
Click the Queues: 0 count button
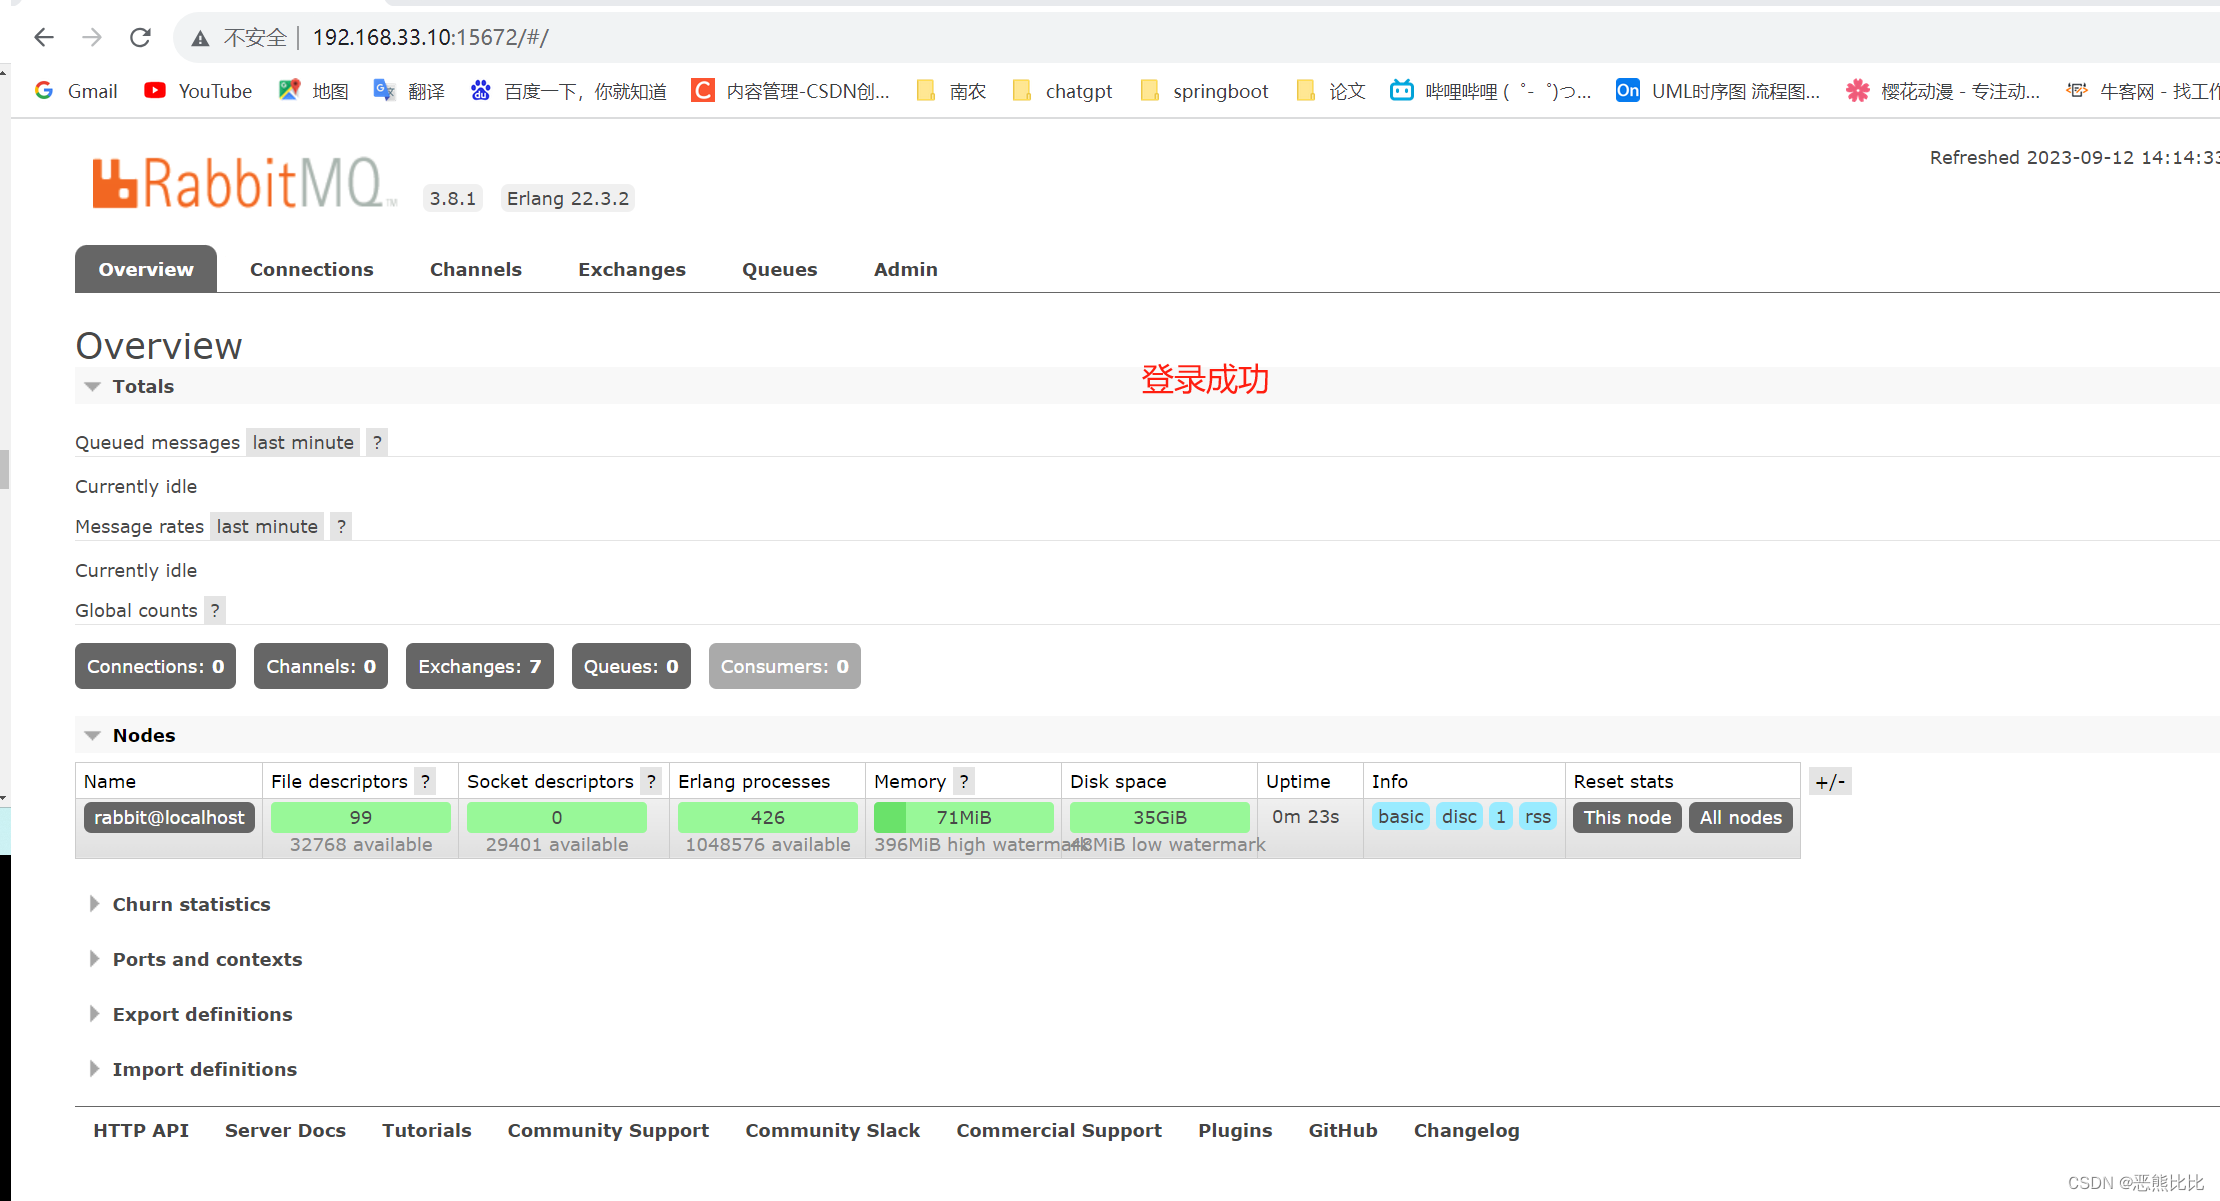(x=631, y=666)
